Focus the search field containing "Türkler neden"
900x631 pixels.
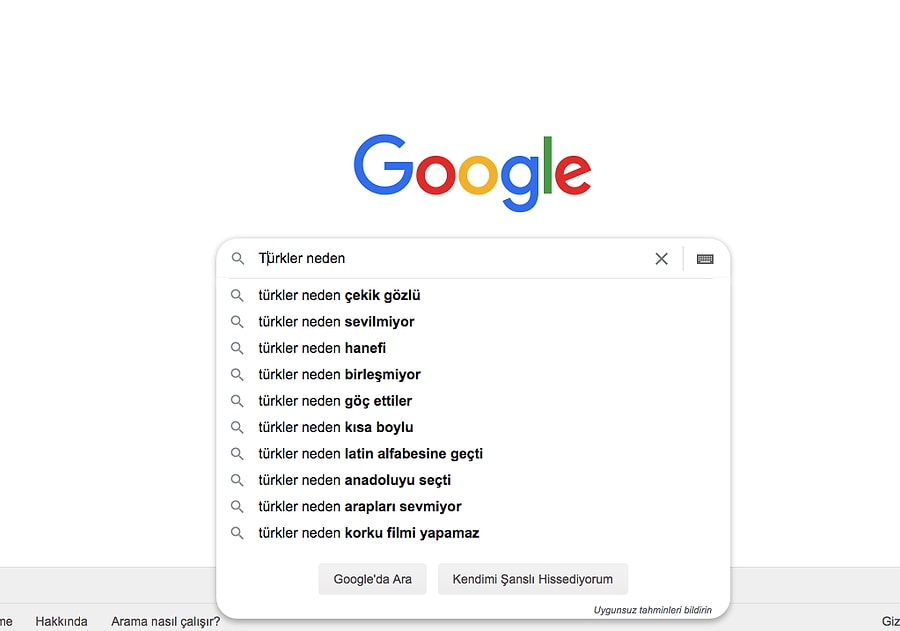pyautogui.click(x=450, y=259)
